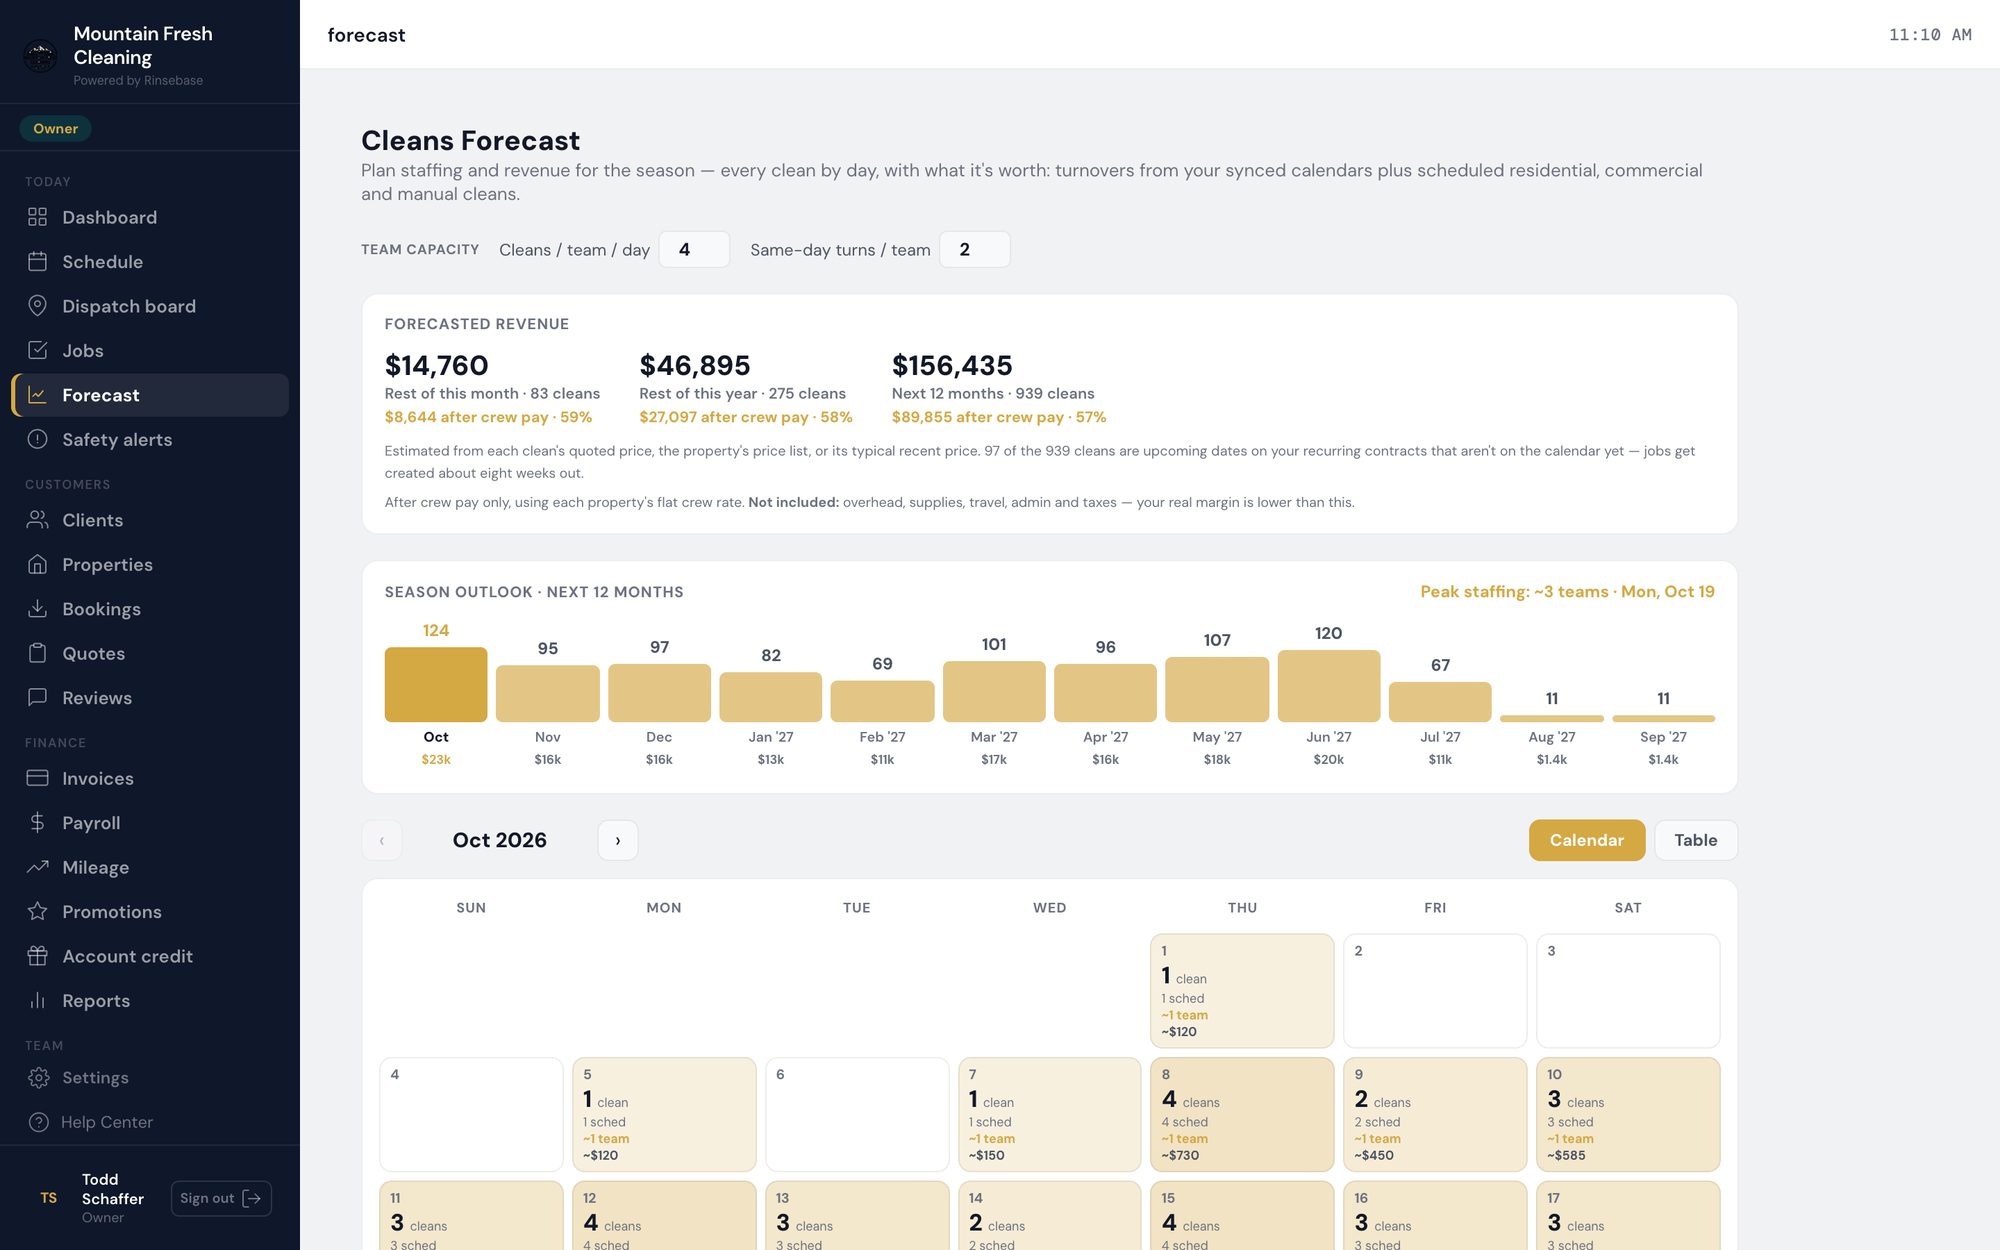Click the Peak staffing Mon, Oct 19 text

point(1567,591)
